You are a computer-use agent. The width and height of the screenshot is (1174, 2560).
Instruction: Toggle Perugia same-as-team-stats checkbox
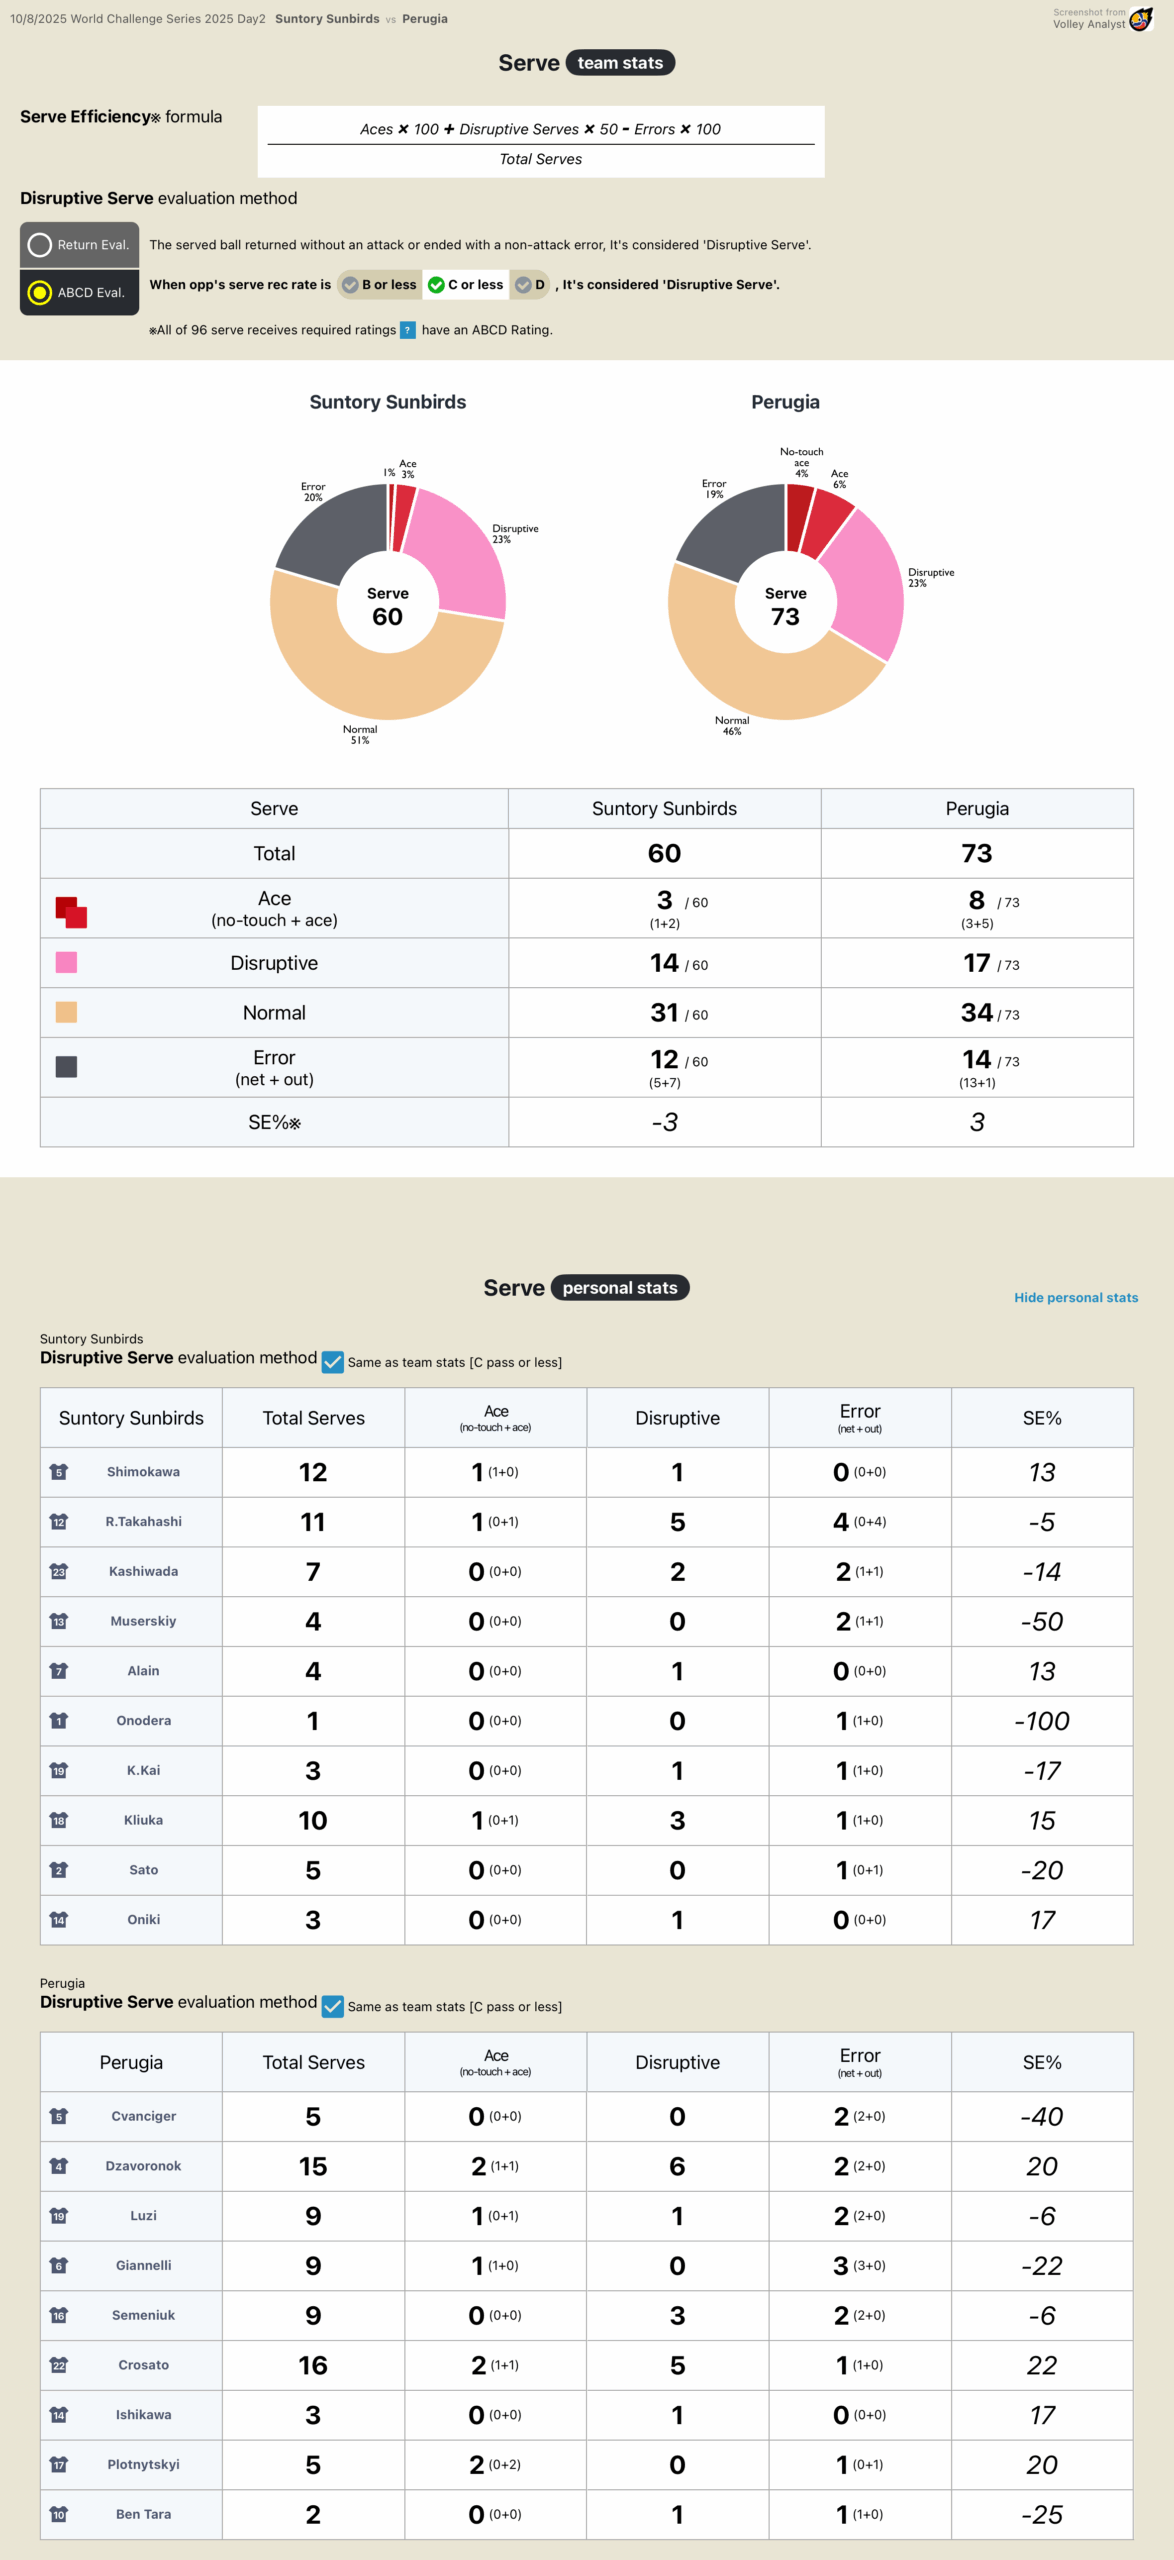pos(333,2006)
